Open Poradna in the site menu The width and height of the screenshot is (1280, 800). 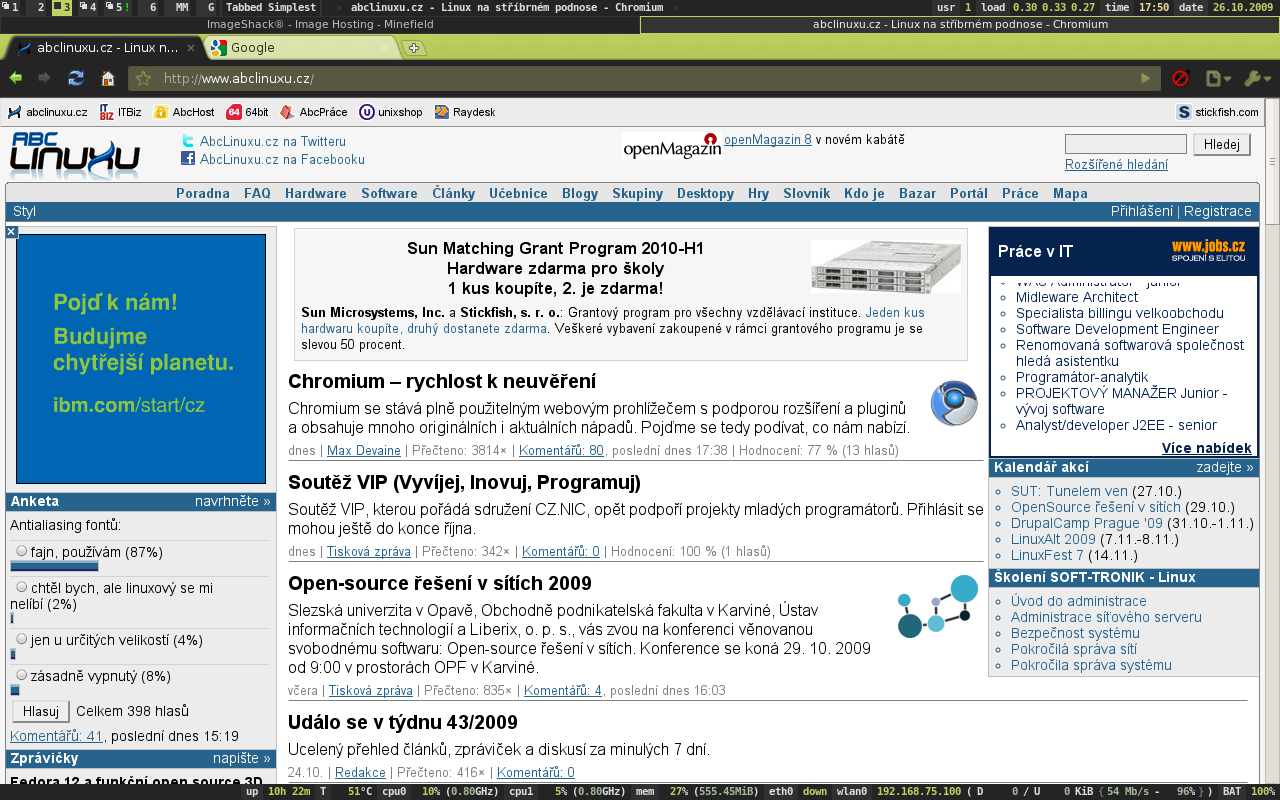(203, 193)
